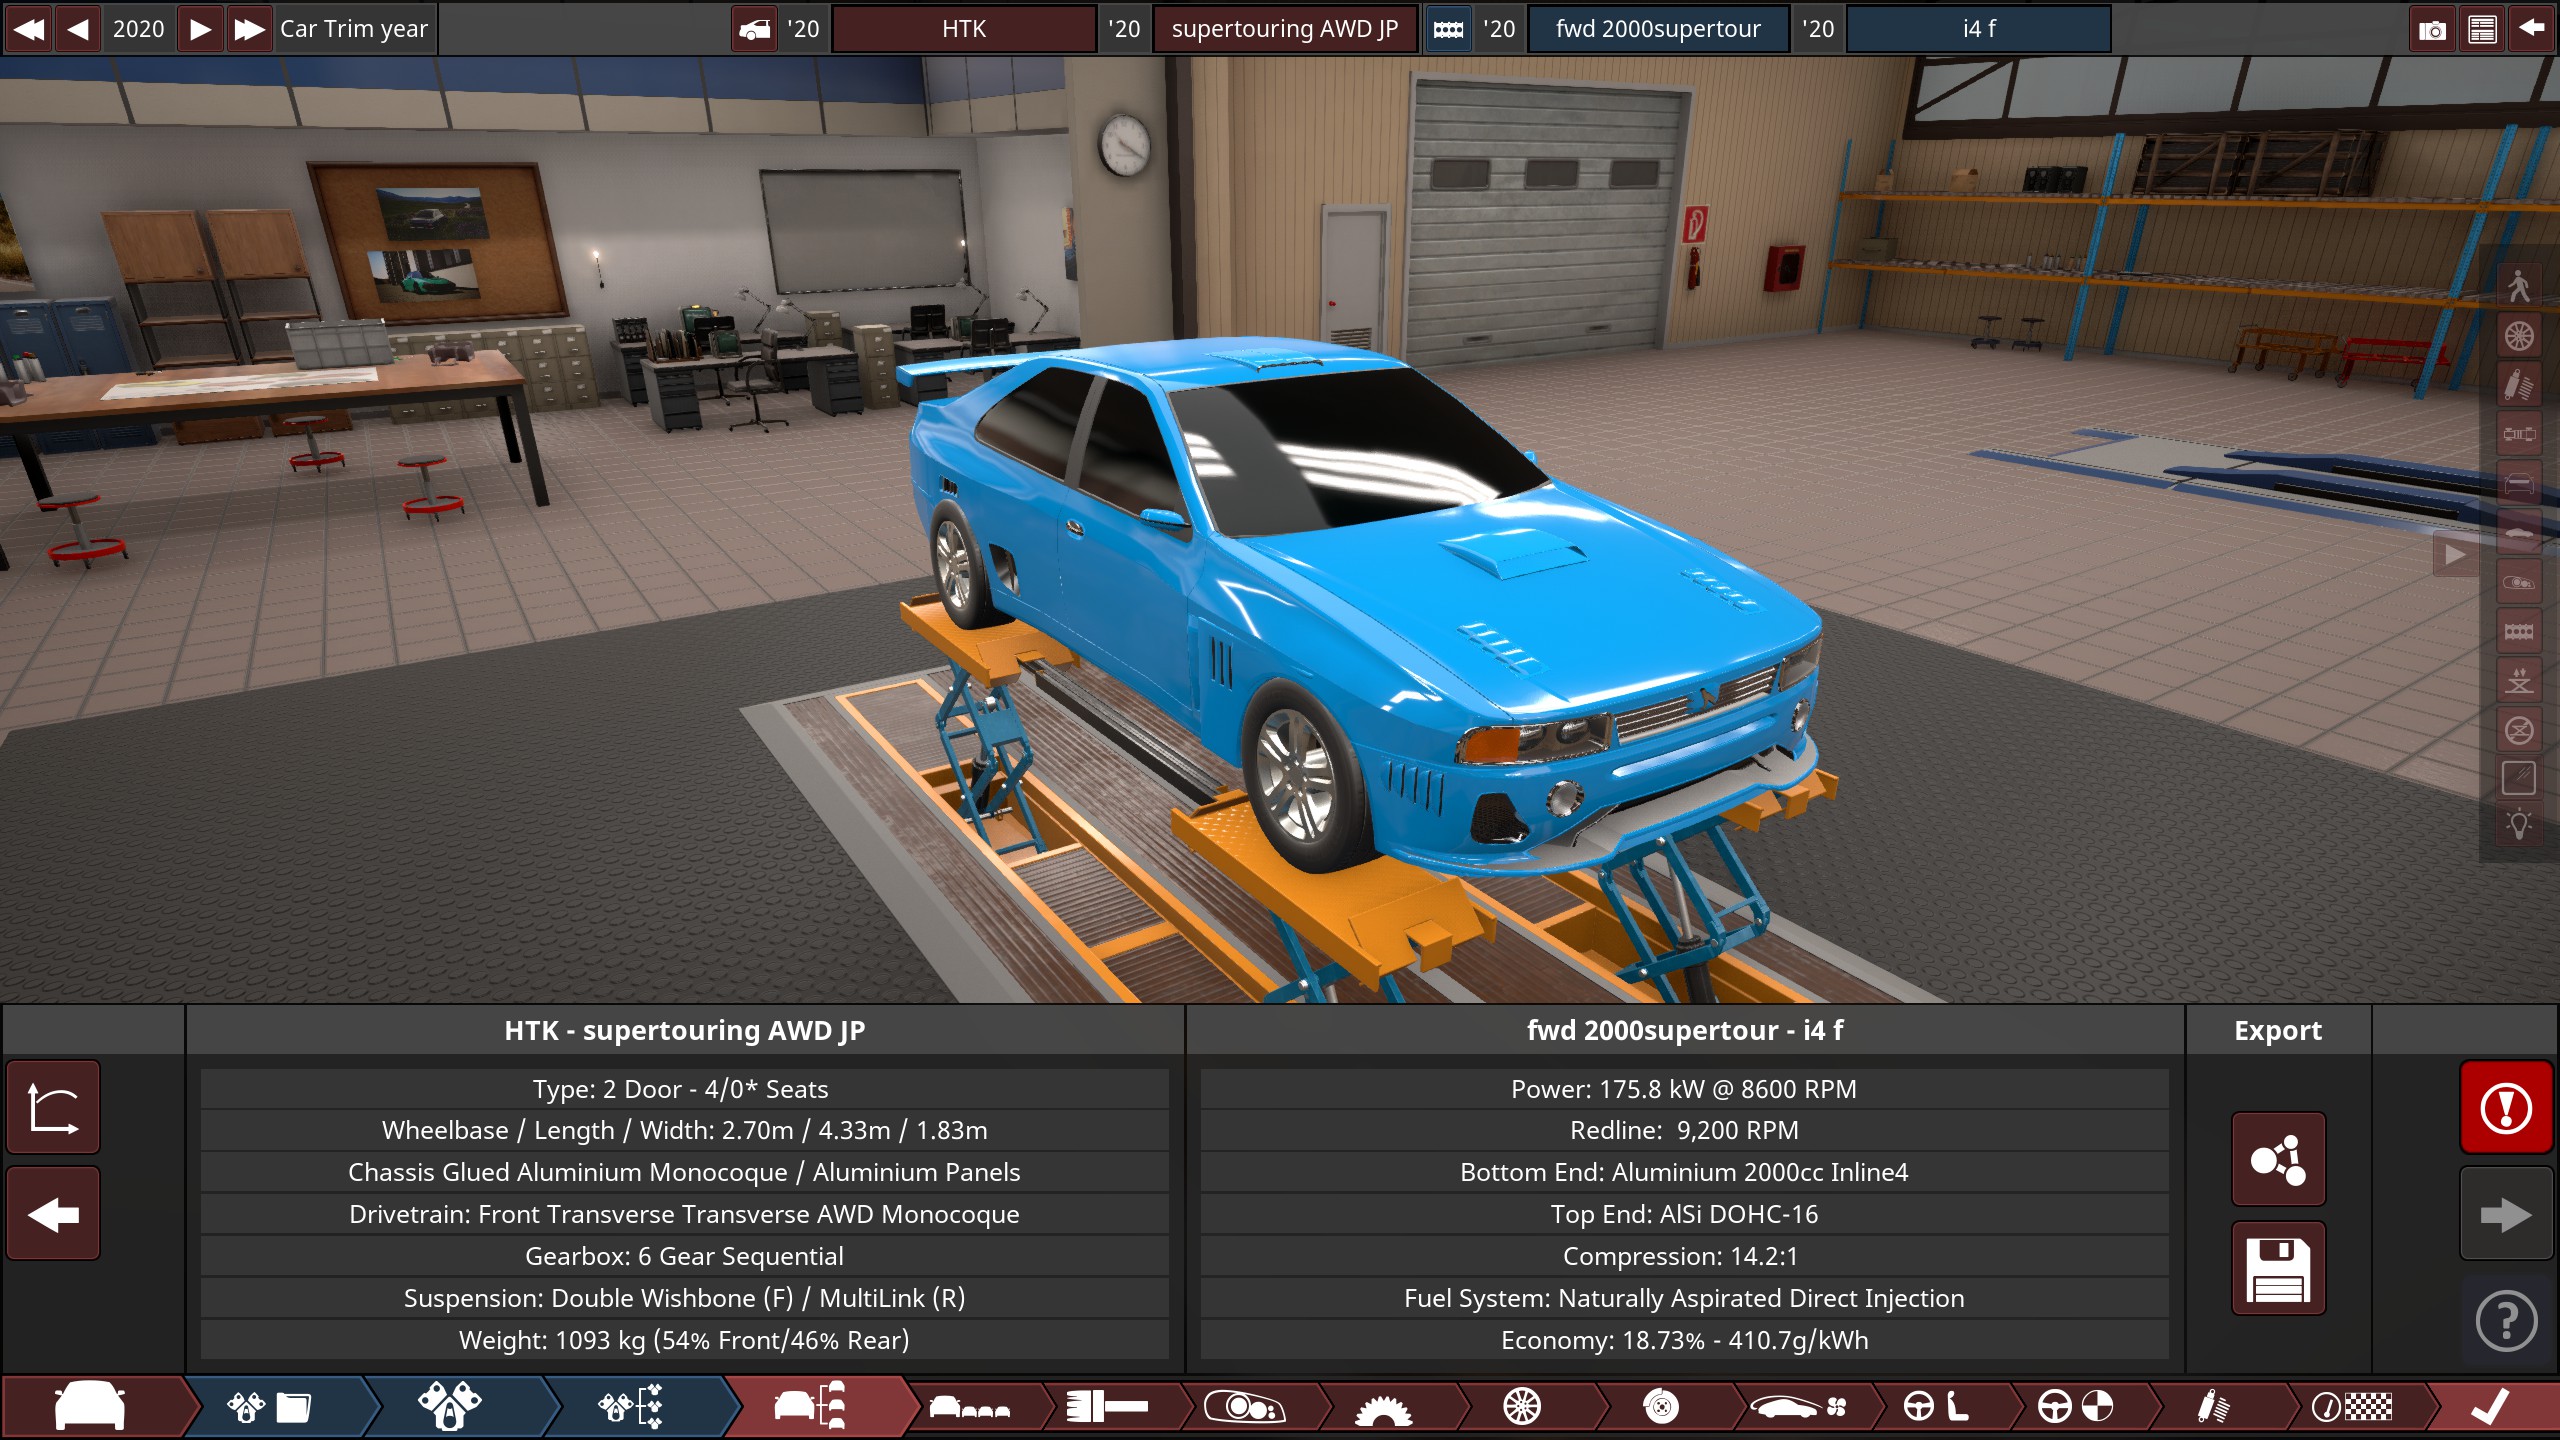Toggle walk-around camera mode icon
The width and height of the screenshot is (2560, 1440).
pos(2519,287)
